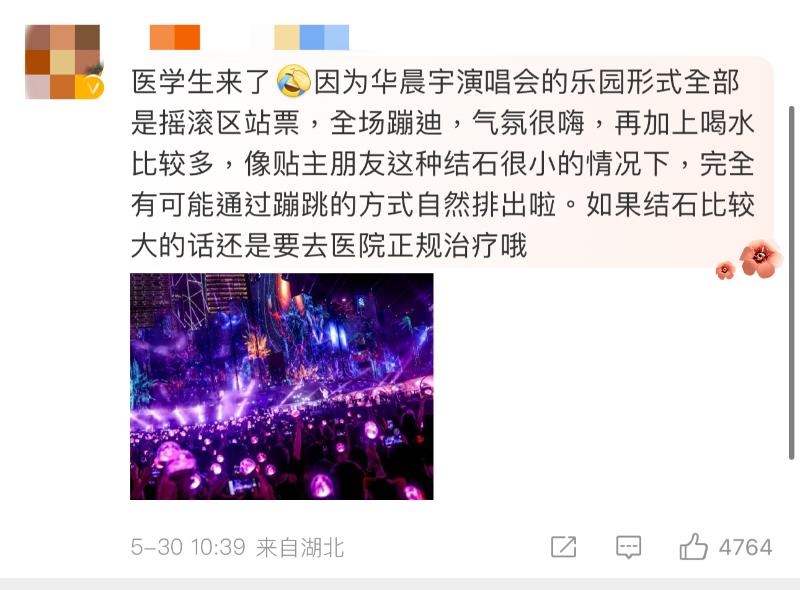Click the yellow and blue user badge
The width and height of the screenshot is (800, 590).
point(312,37)
